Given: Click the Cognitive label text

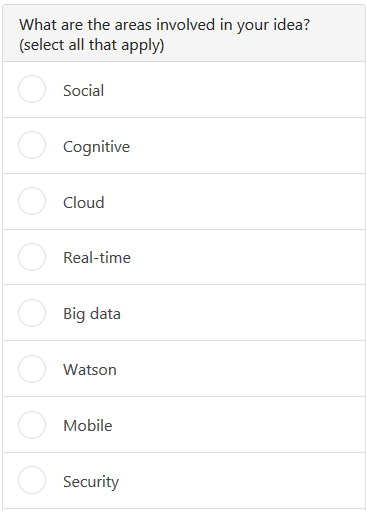Looking at the screenshot, I should [96, 147].
